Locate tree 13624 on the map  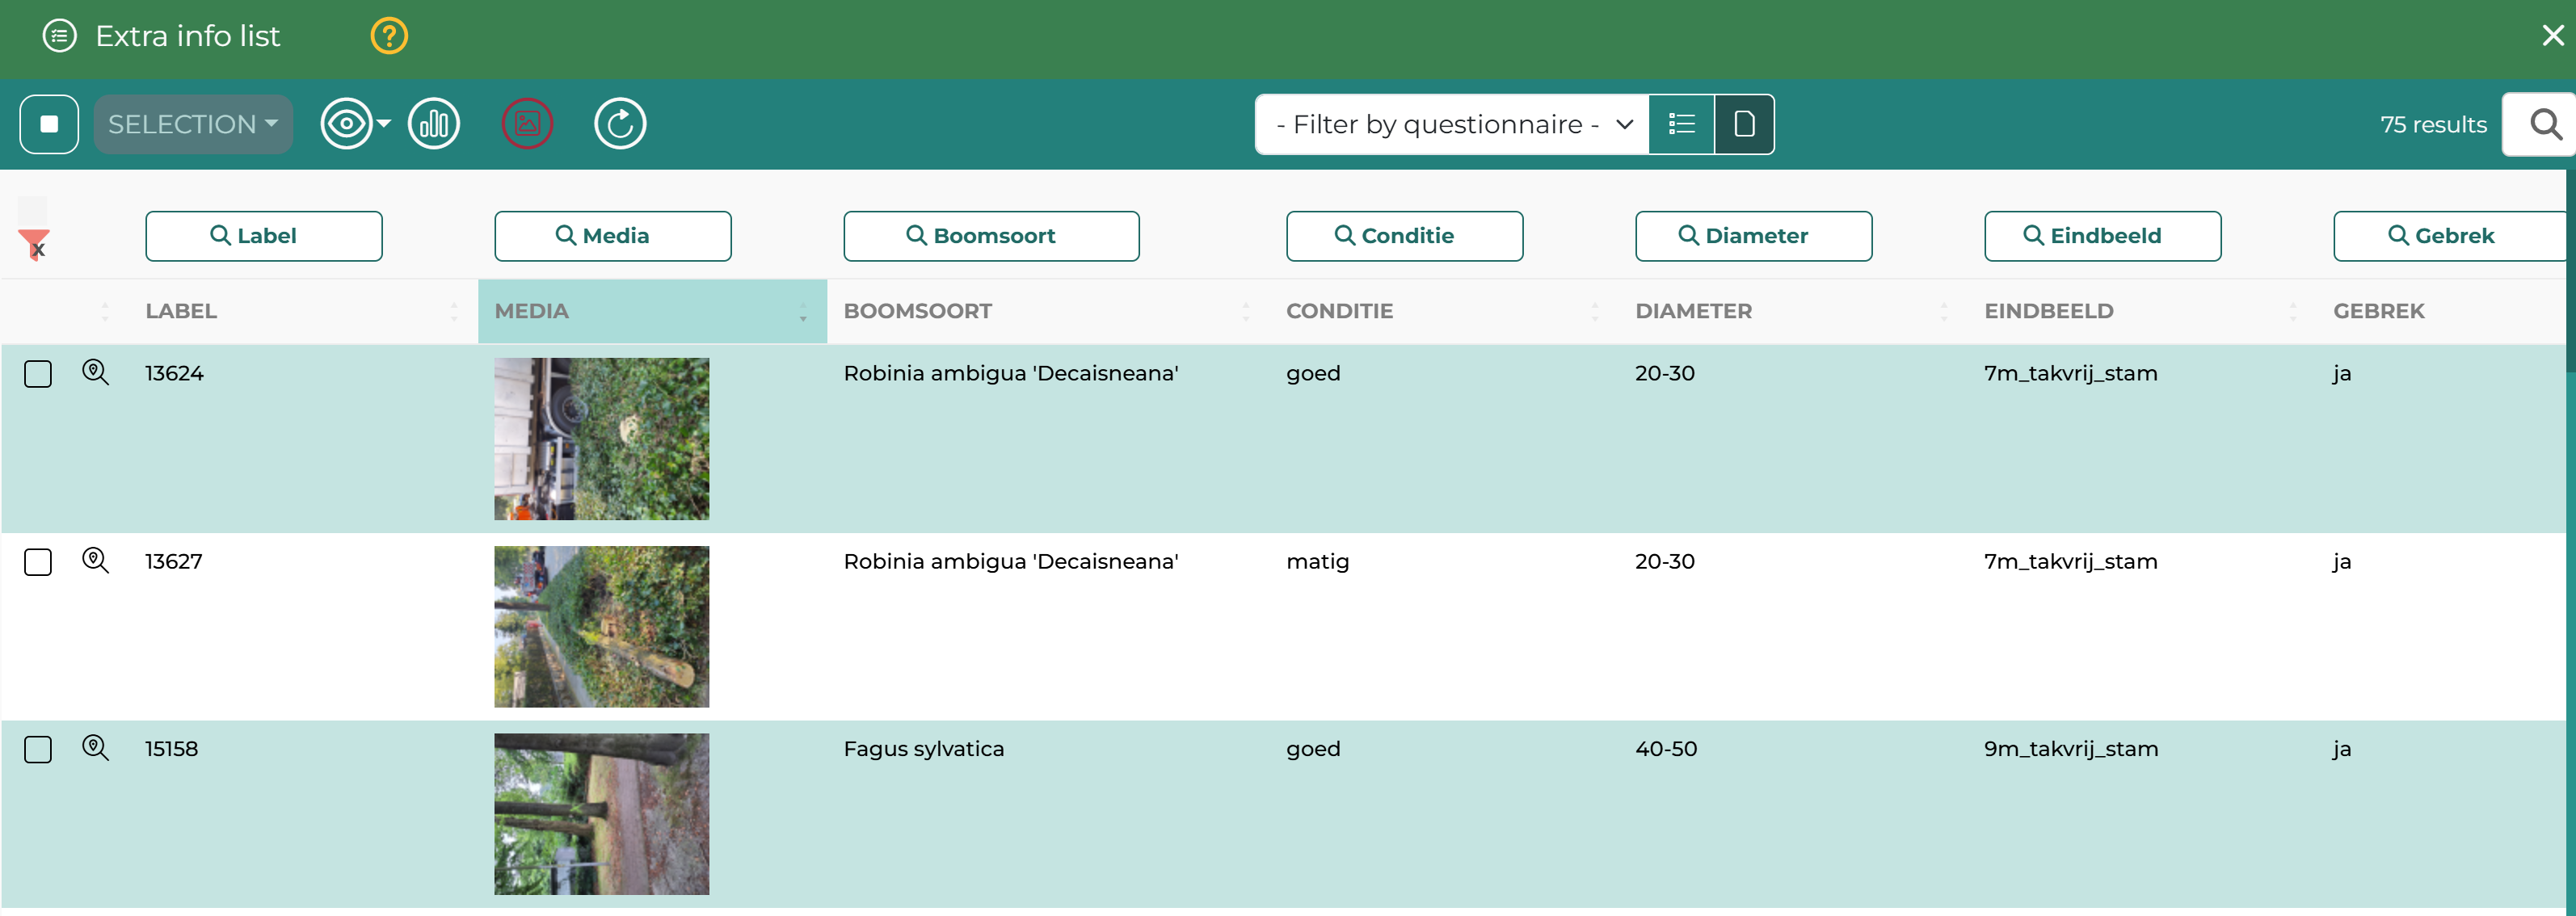95,373
